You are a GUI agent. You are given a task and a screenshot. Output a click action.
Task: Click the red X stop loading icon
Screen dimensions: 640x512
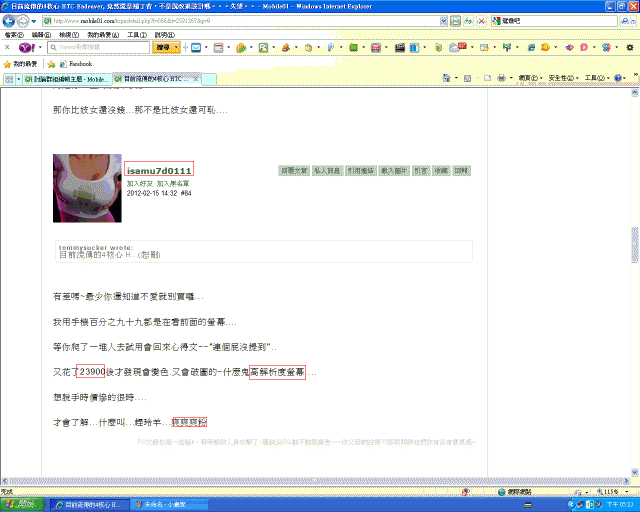482,21
